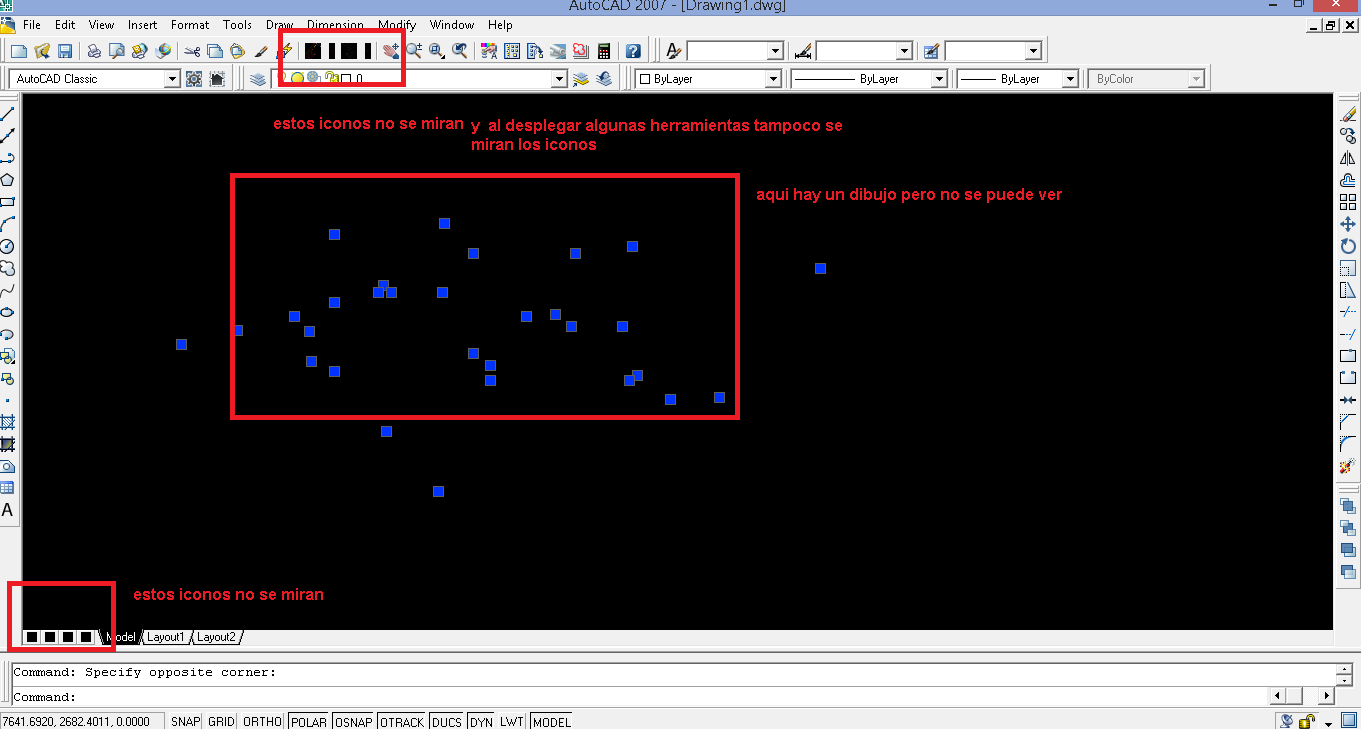Viewport: 1361px width, 729px height.
Task: Click the Command line input field
Action: pyautogui.click(x=640, y=696)
